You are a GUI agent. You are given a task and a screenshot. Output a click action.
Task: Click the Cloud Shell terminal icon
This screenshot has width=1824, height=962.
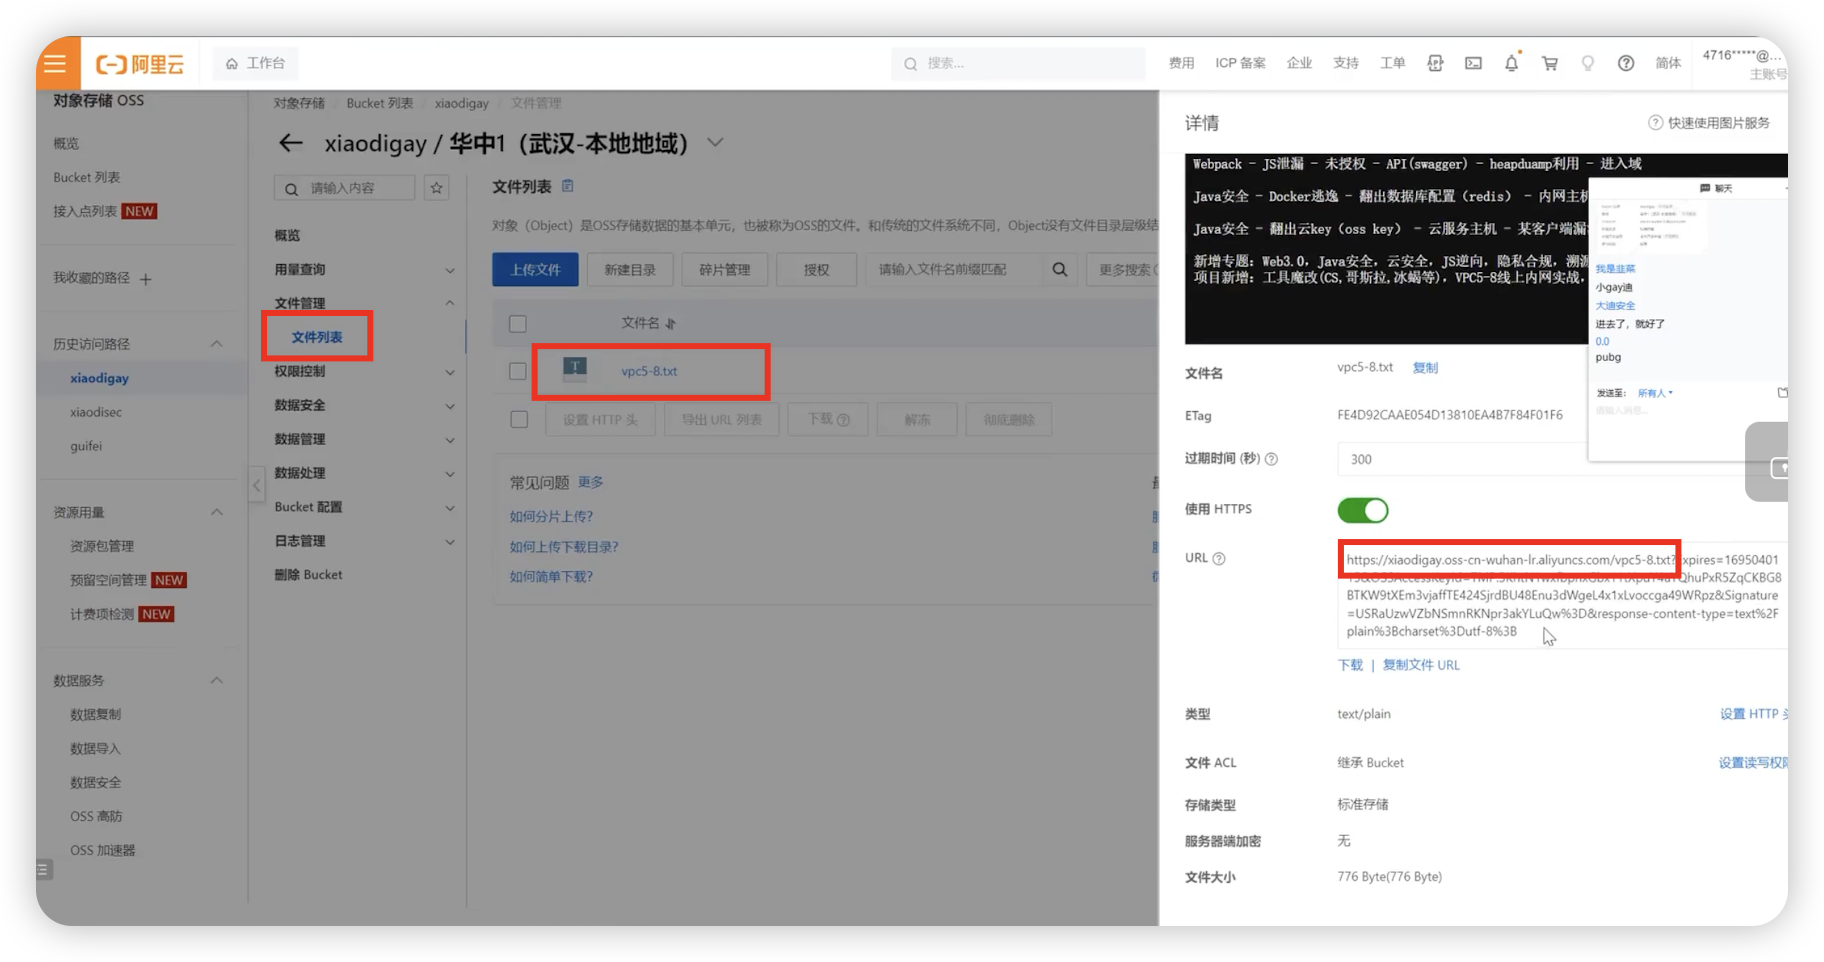click(1473, 63)
